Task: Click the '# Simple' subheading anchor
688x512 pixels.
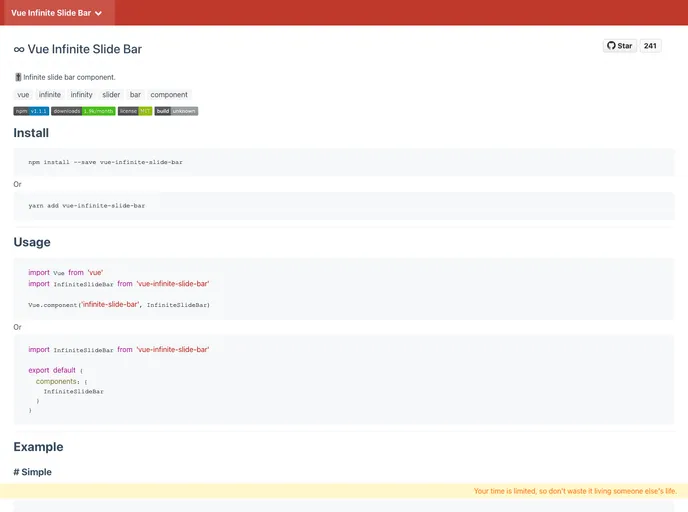Action: tap(32, 472)
